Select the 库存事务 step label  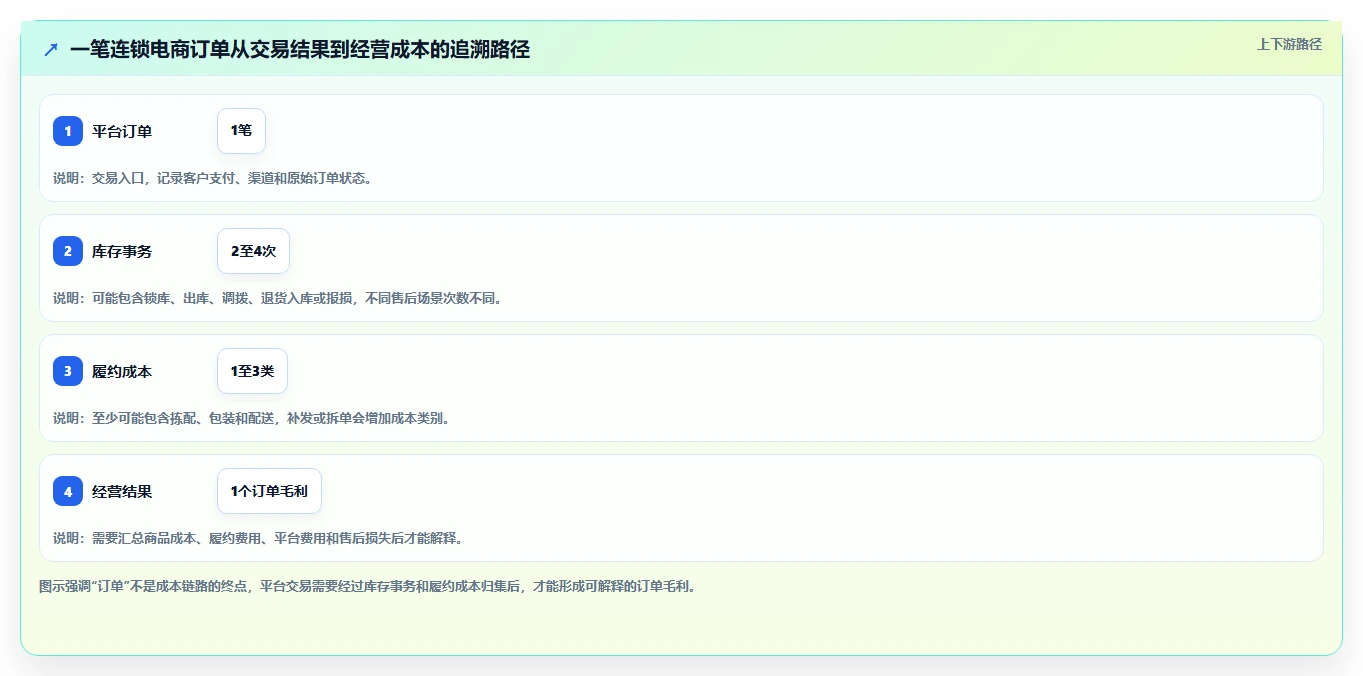[x=122, y=251]
